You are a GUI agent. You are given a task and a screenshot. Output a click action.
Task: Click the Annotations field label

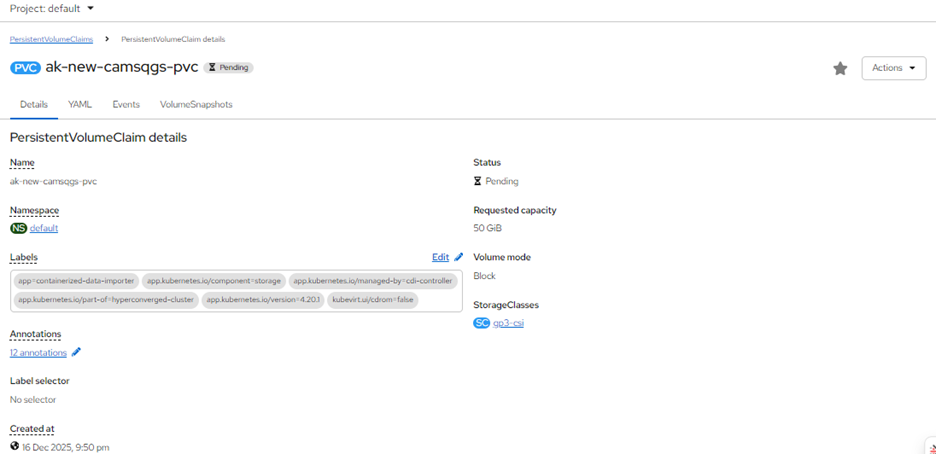pos(35,334)
